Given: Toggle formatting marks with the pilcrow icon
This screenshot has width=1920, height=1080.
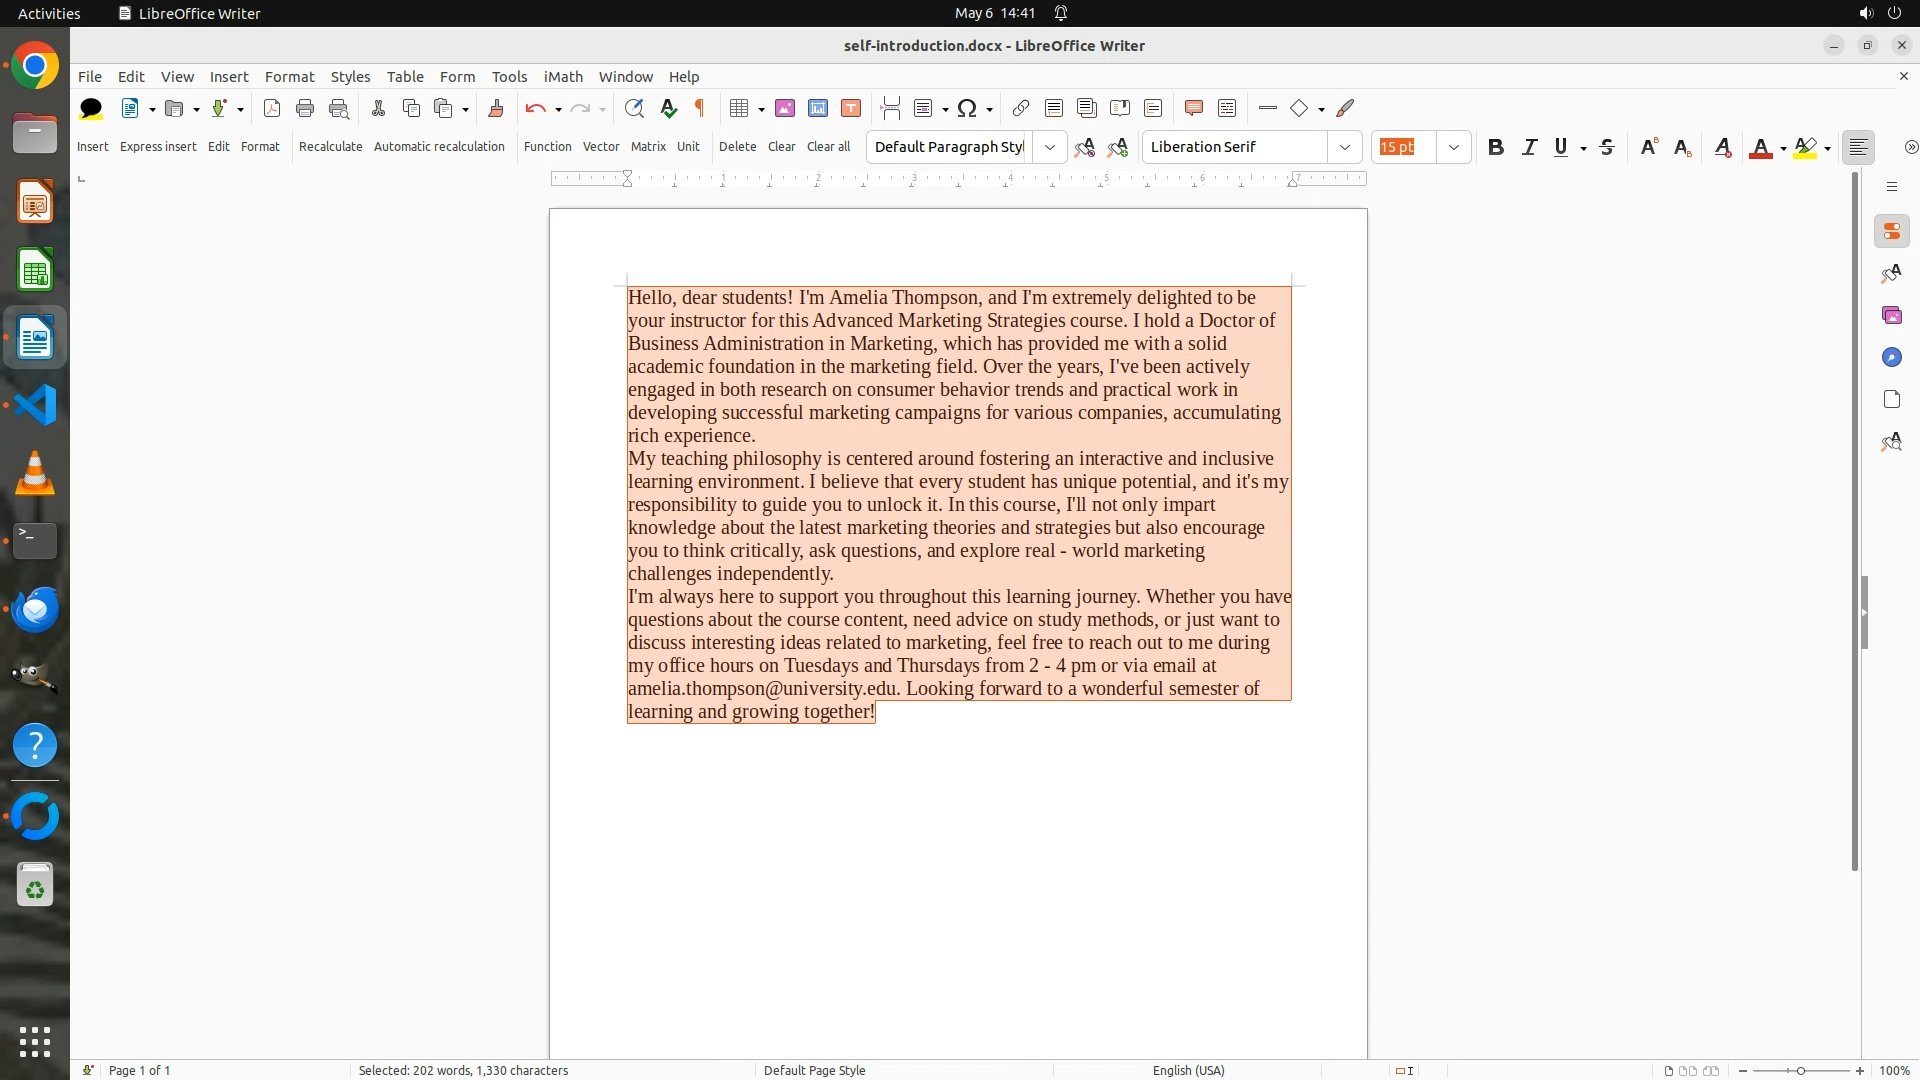Looking at the screenshot, I should pos(700,108).
